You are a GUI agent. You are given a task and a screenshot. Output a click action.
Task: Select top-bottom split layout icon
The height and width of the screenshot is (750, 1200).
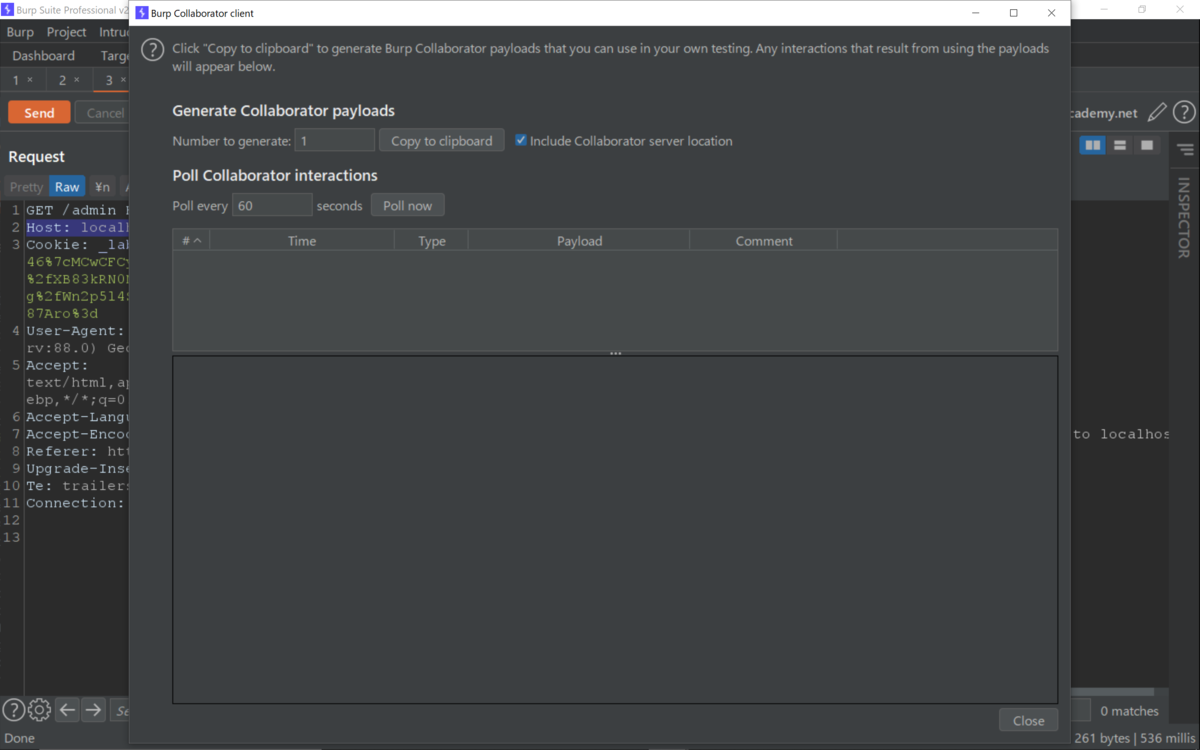pos(1120,146)
